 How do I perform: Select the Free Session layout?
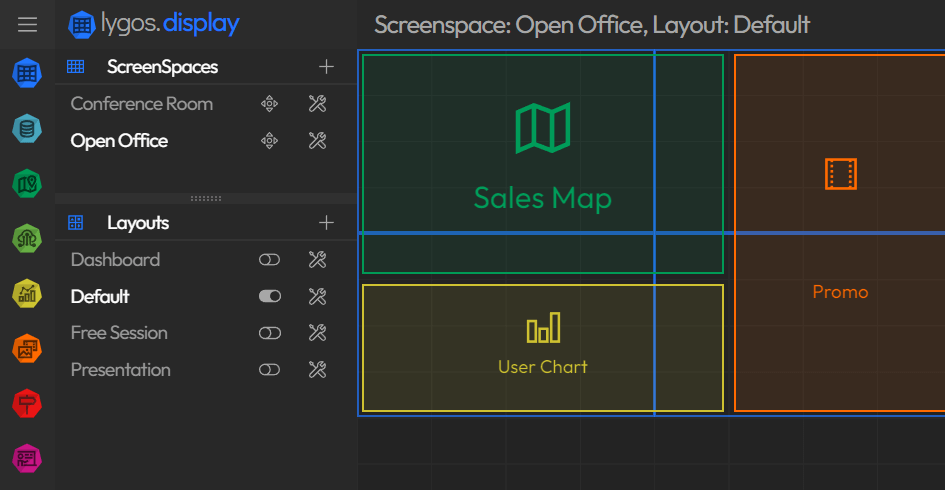click(x=119, y=333)
